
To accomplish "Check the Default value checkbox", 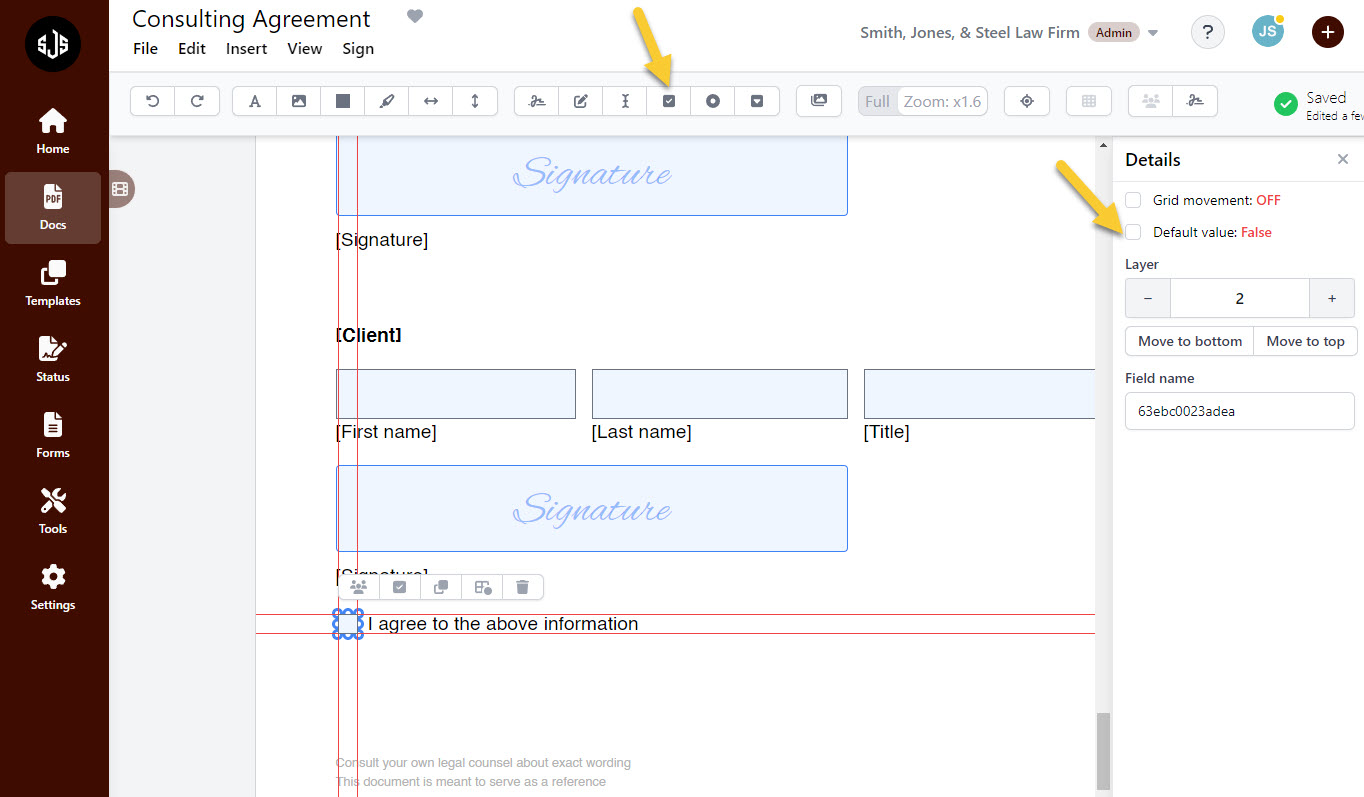I will [1133, 232].
